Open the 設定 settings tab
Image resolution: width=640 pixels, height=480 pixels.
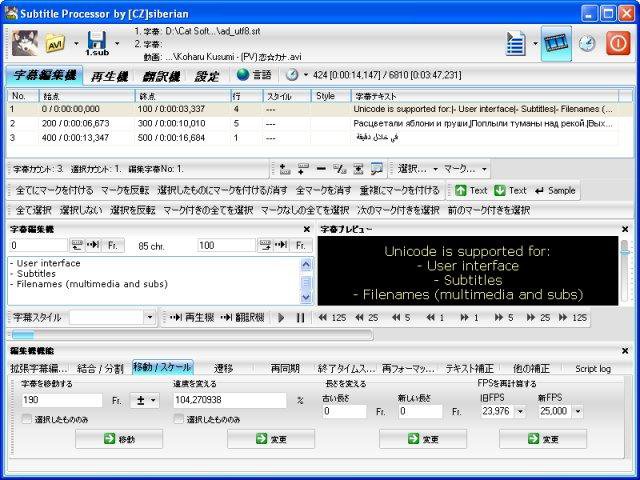point(207,76)
